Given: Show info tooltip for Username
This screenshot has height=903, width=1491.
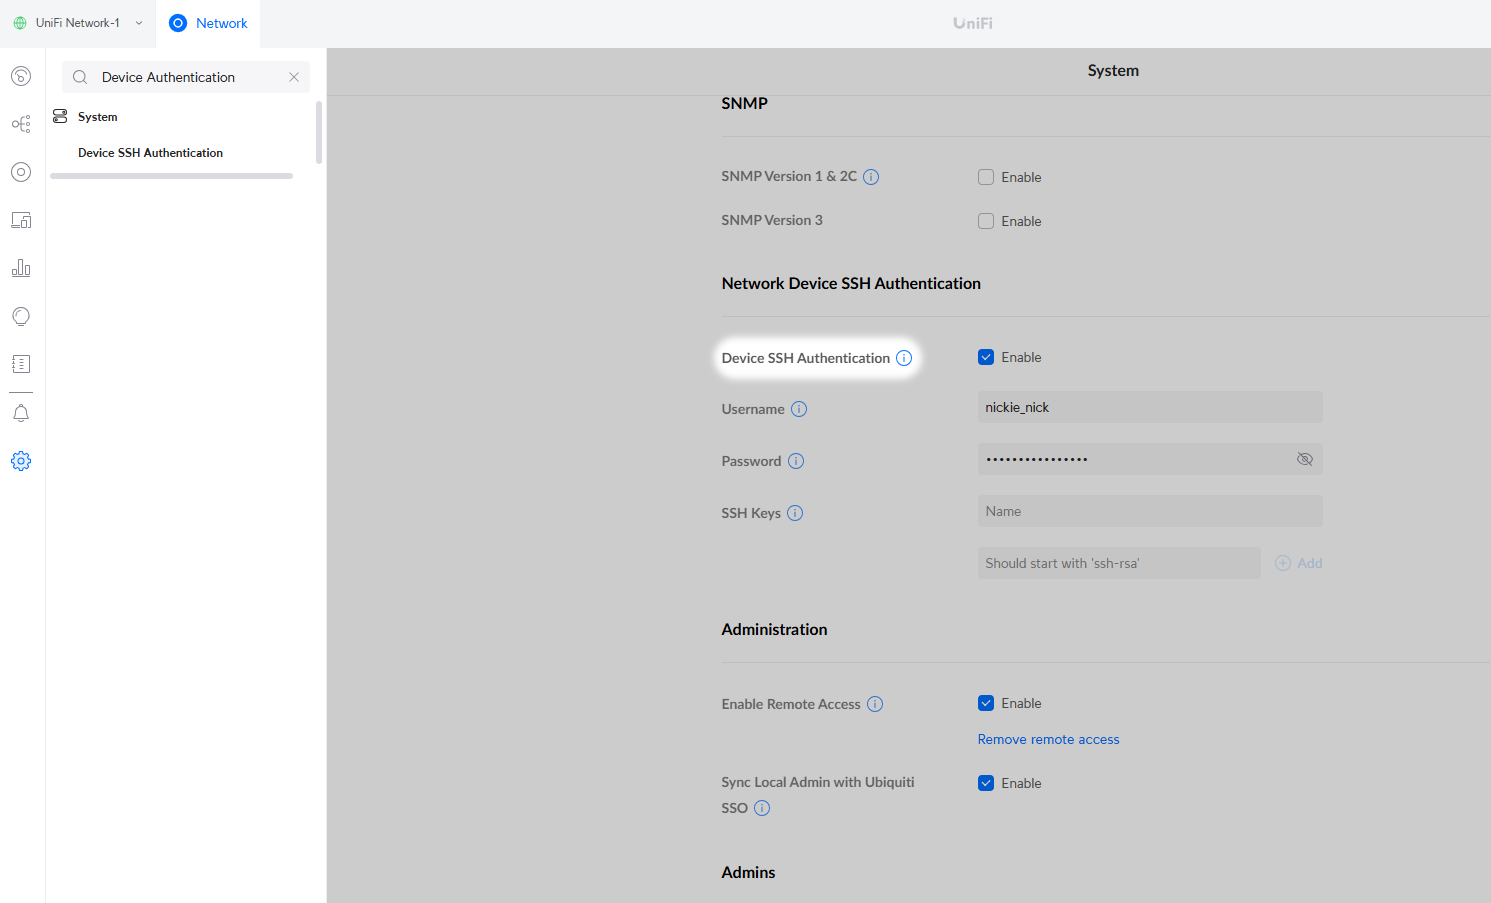Looking at the screenshot, I should pyautogui.click(x=799, y=409).
